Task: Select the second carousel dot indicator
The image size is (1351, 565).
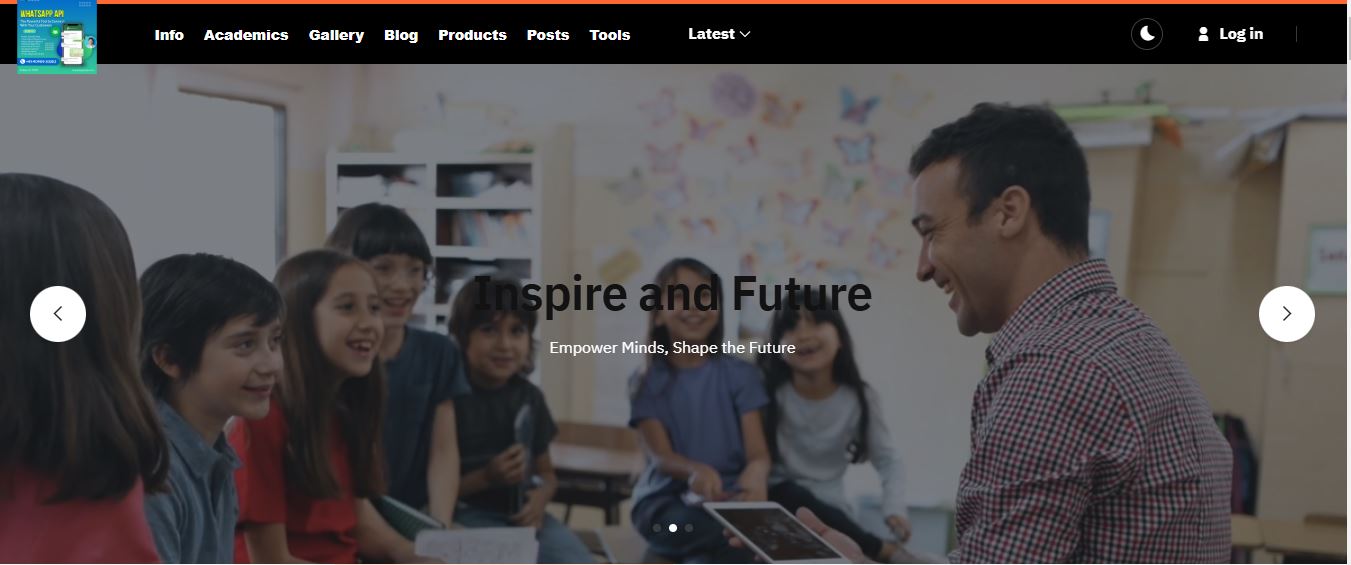Action: (673, 528)
